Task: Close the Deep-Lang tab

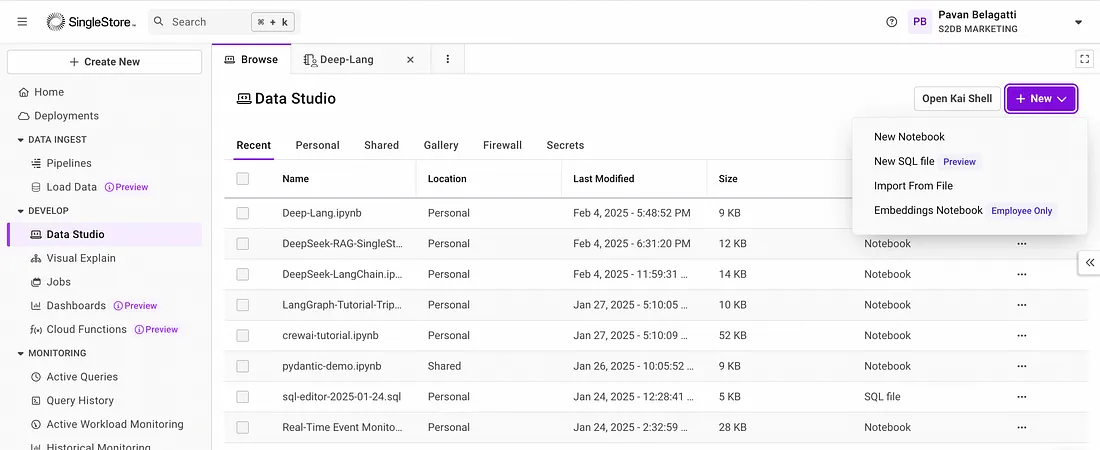Action: tap(410, 60)
